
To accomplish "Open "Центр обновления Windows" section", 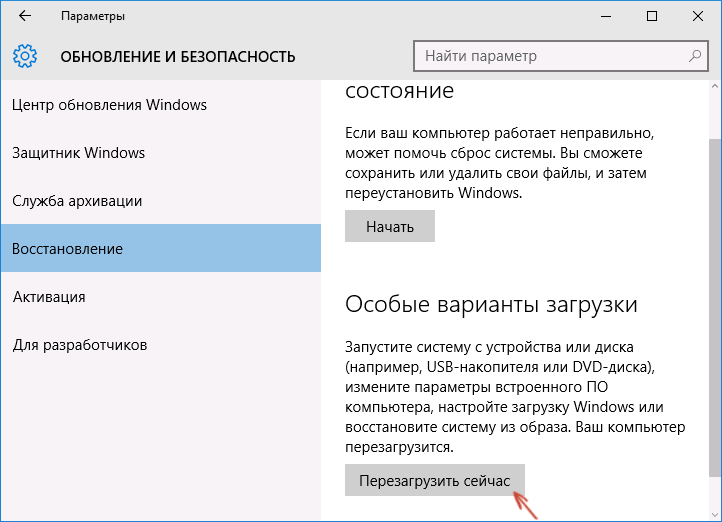I will (x=110, y=105).
